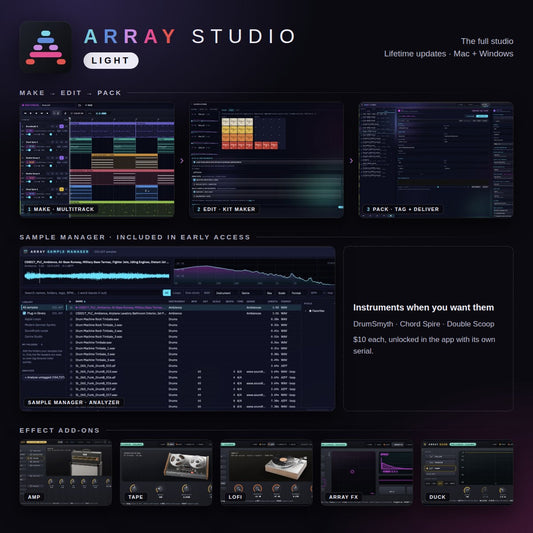
Task: Click the purple button on the first multitrack track header
Action: pyautogui.click(x=62, y=126)
